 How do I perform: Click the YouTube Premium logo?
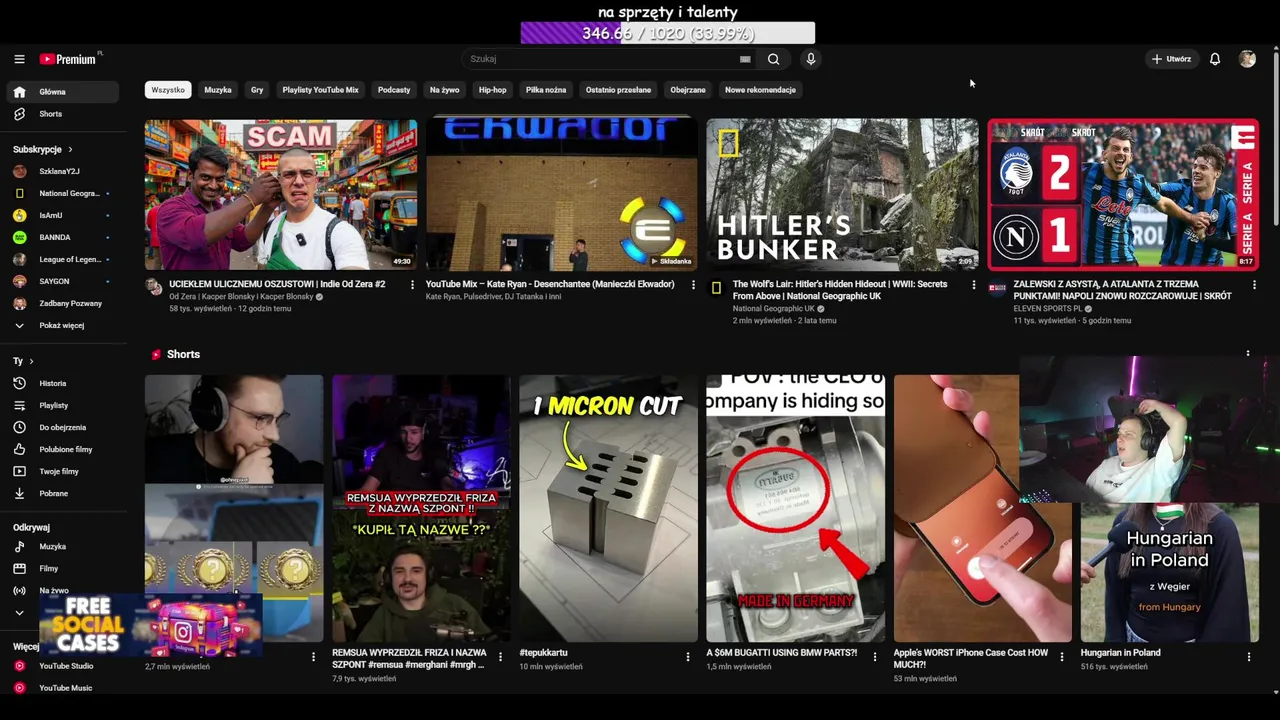(x=70, y=59)
